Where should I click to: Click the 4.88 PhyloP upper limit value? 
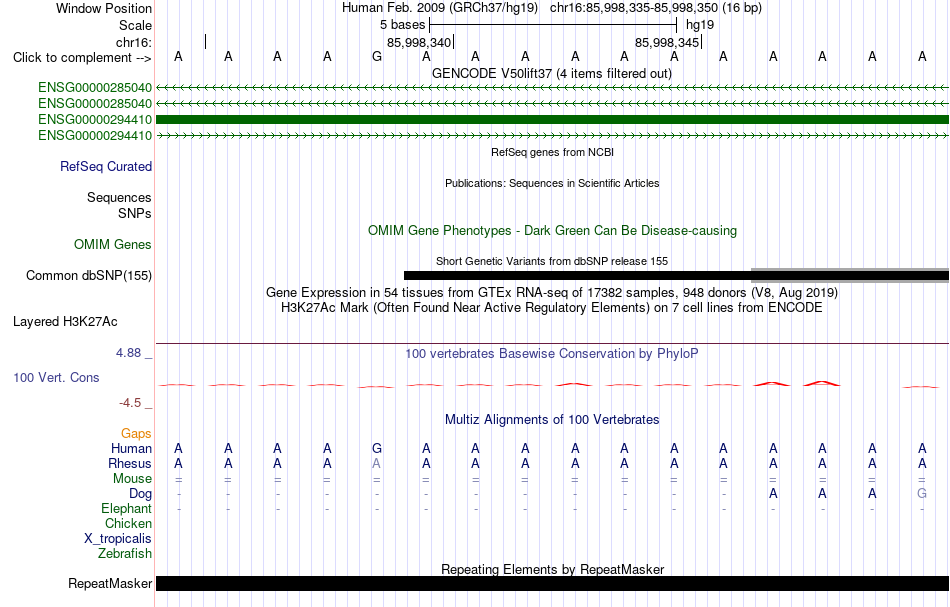coord(128,353)
